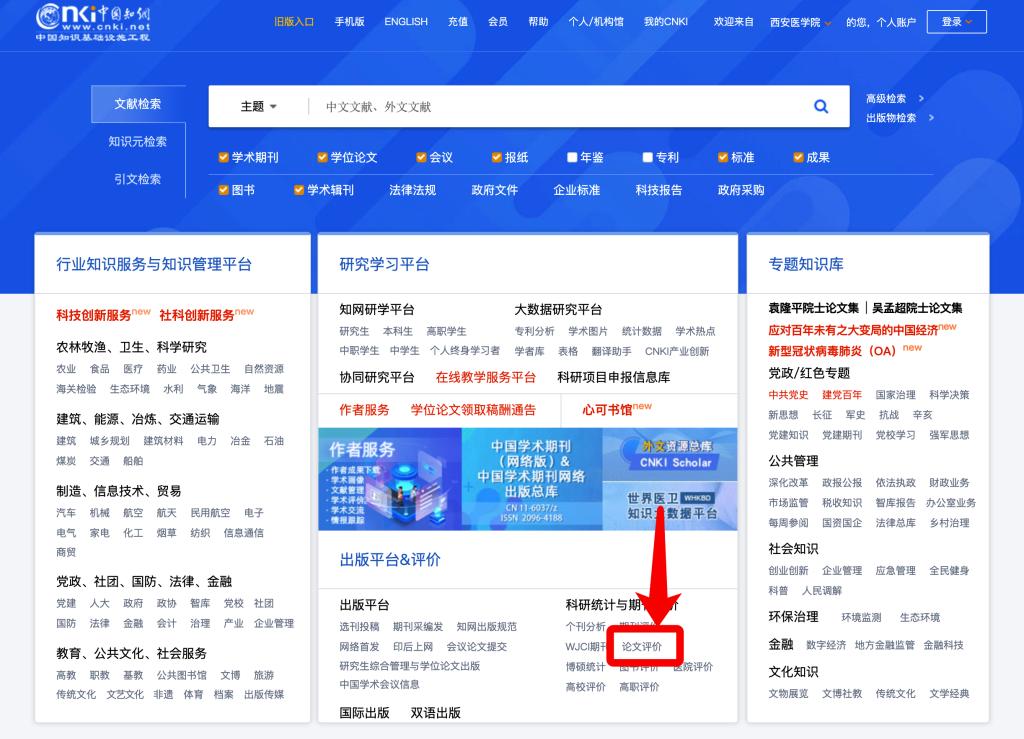Uncheck the 报纸 checkbox

(x=496, y=157)
